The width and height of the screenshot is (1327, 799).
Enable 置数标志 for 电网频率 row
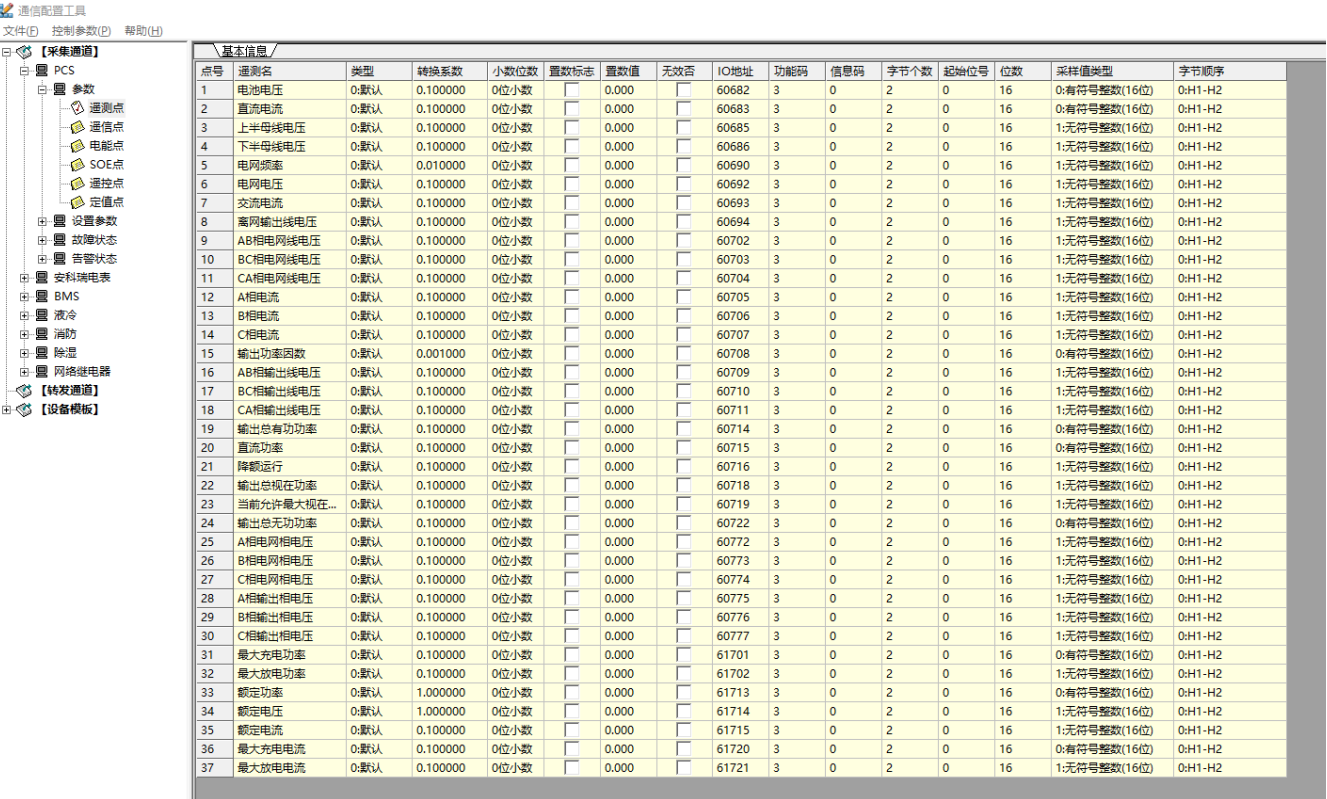pyautogui.click(x=572, y=165)
